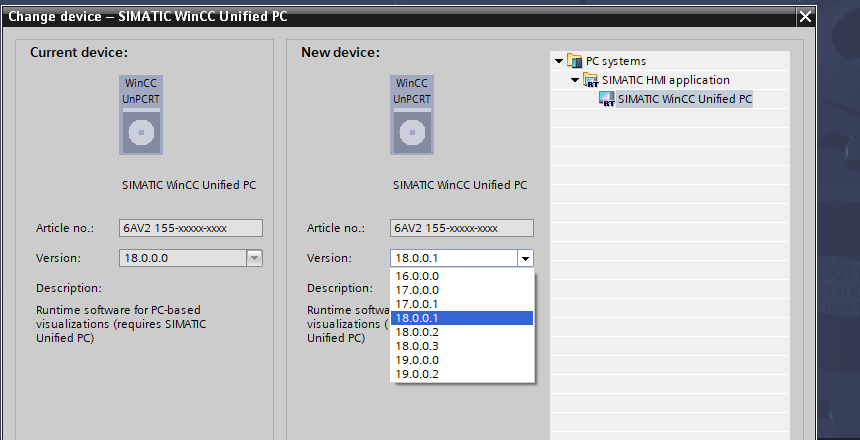860x440 pixels.
Task: Click the WinCC Unified PC monitor RT icon
Action: [x=607, y=99]
